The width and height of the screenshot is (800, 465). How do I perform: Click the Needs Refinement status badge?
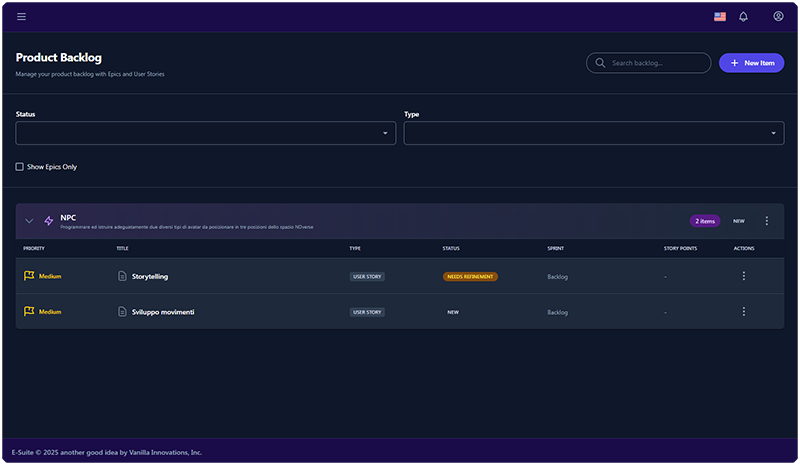click(470, 276)
